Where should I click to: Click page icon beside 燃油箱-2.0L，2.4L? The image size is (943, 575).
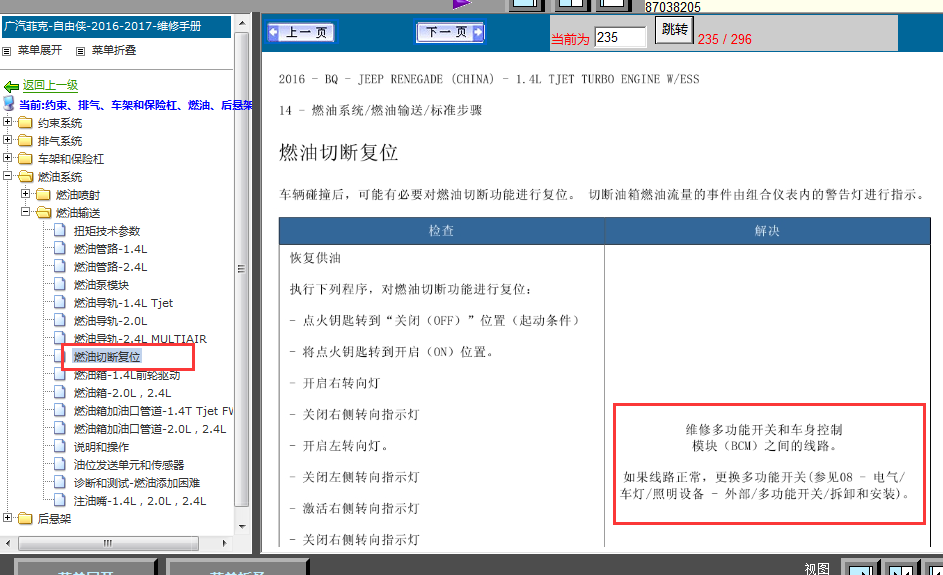(x=60, y=392)
